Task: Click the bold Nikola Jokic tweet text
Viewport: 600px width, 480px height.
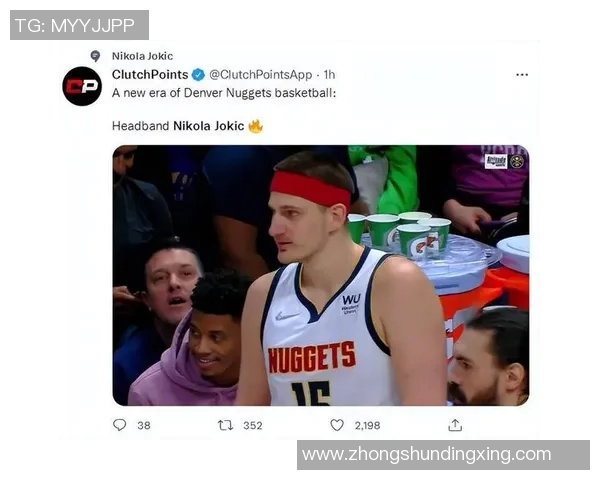Action: pos(209,126)
